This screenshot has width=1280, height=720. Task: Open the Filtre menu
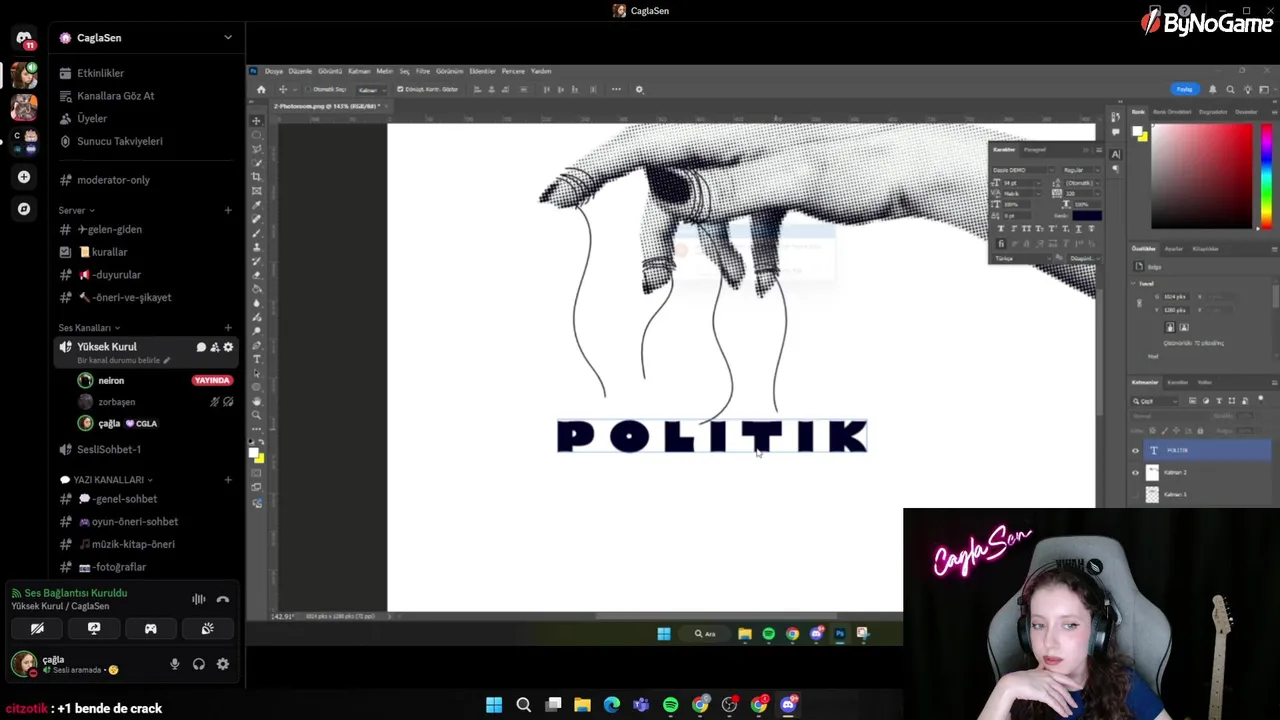(x=423, y=71)
